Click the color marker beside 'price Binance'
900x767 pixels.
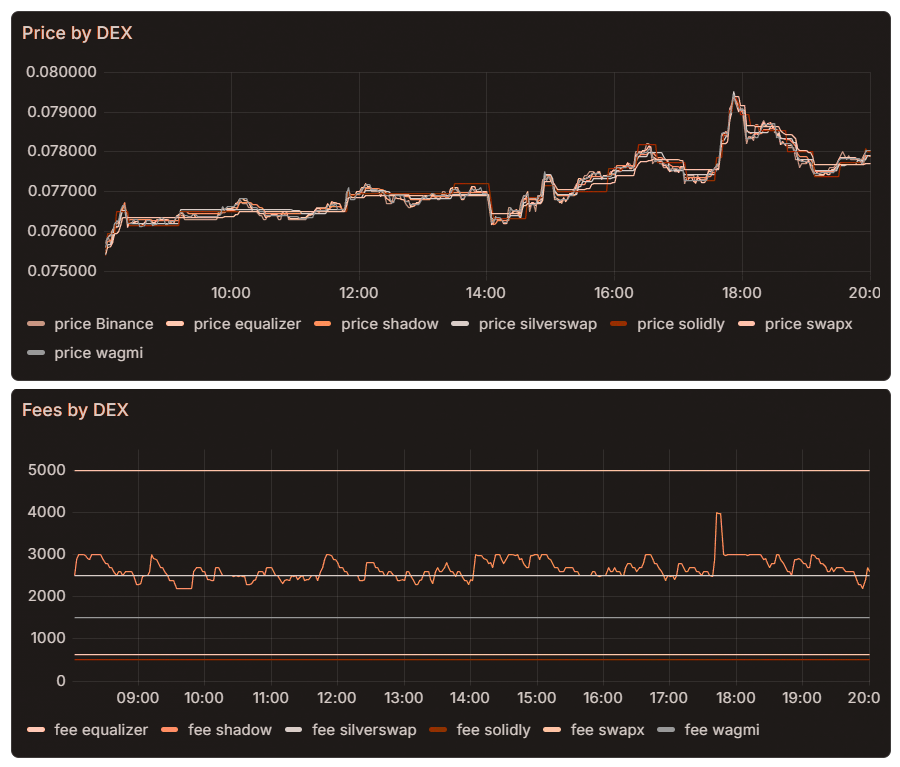pos(36,324)
